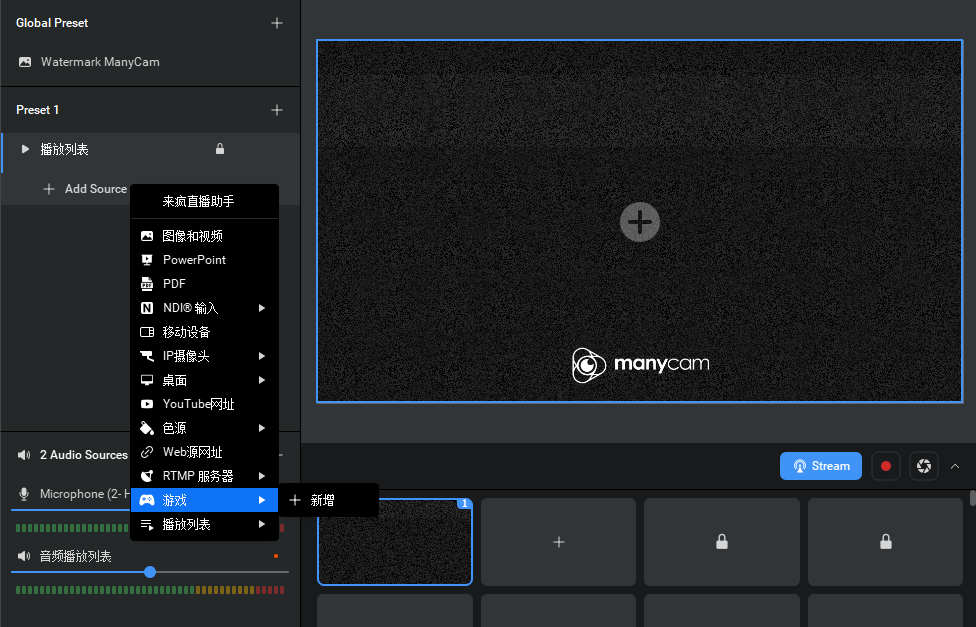Click the large plus in main preview
Image resolution: width=976 pixels, height=627 pixels.
pyautogui.click(x=640, y=222)
